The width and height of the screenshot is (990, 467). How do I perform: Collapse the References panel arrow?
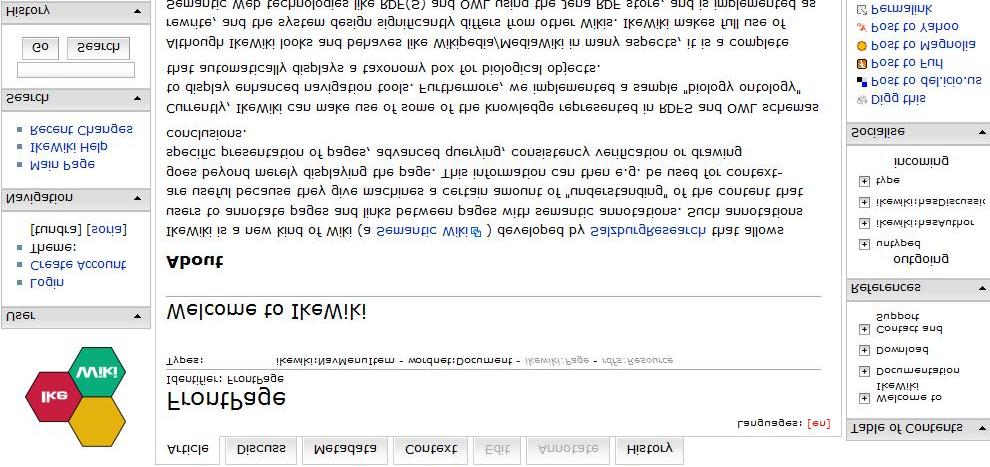pyautogui.click(x=982, y=288)
